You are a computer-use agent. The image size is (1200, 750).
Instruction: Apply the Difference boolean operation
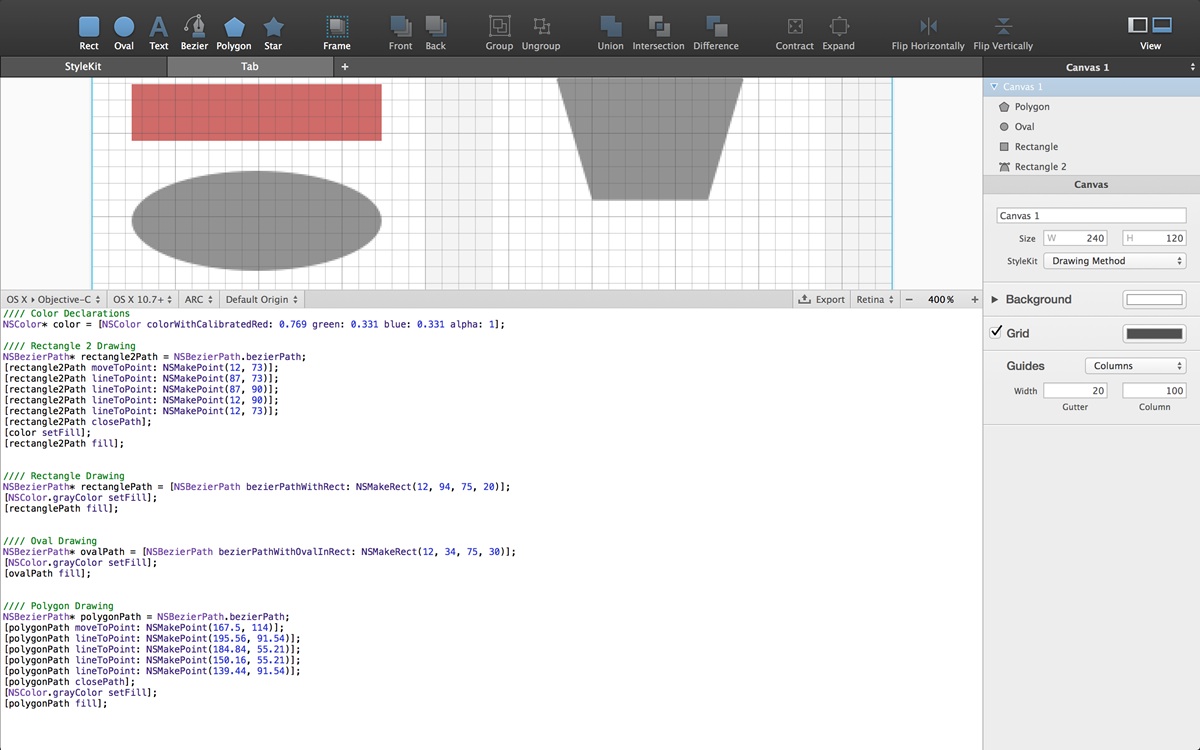coord(716,33)
